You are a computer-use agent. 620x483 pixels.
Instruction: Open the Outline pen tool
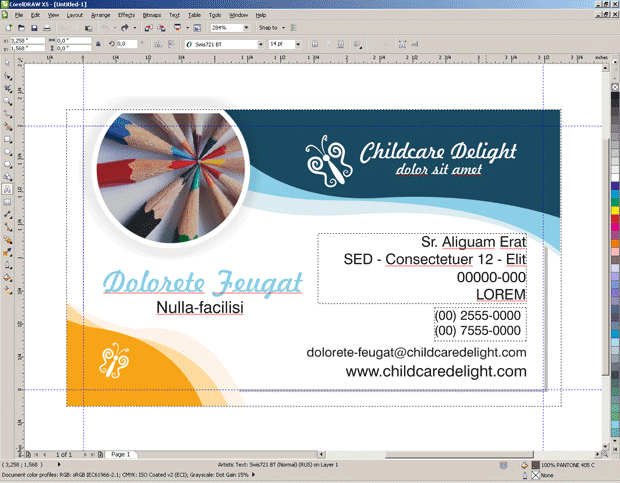tap(8, 265)
